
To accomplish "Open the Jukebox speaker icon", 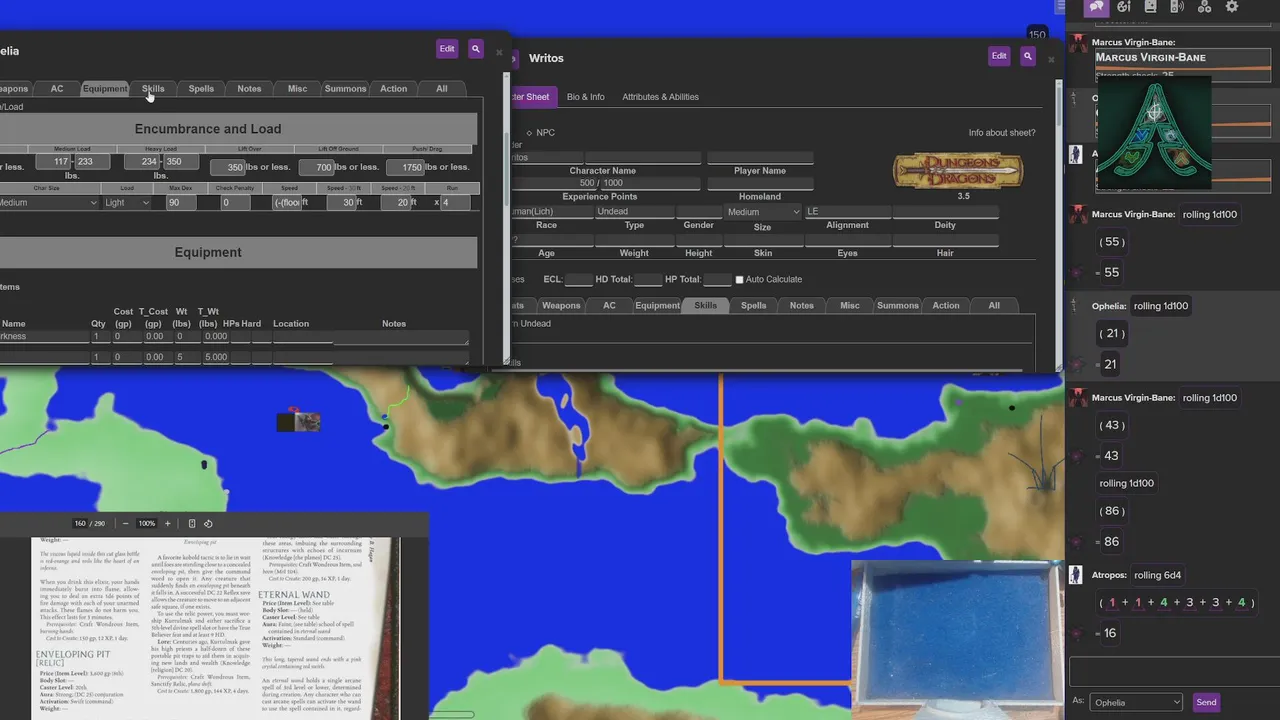I will tap(1177, 7).
